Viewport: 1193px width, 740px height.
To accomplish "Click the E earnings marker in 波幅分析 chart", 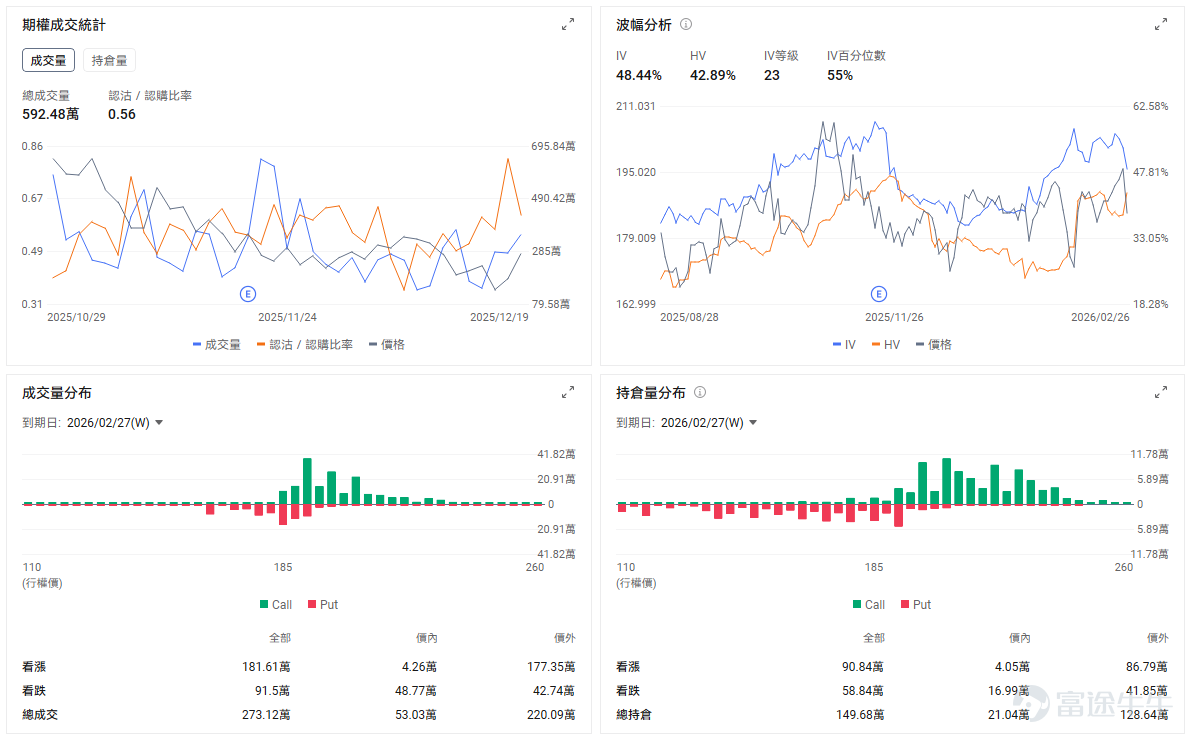I will click(878, 294).
